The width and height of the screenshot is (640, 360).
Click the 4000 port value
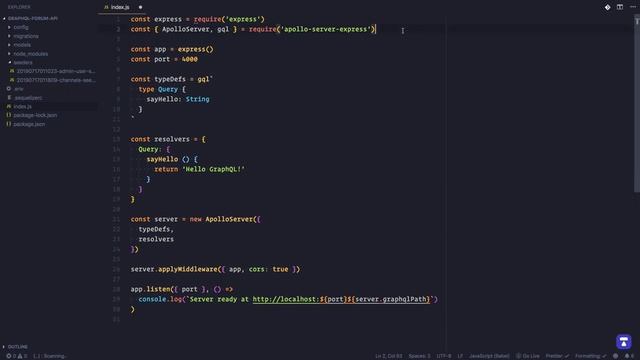tap(190, 59)
